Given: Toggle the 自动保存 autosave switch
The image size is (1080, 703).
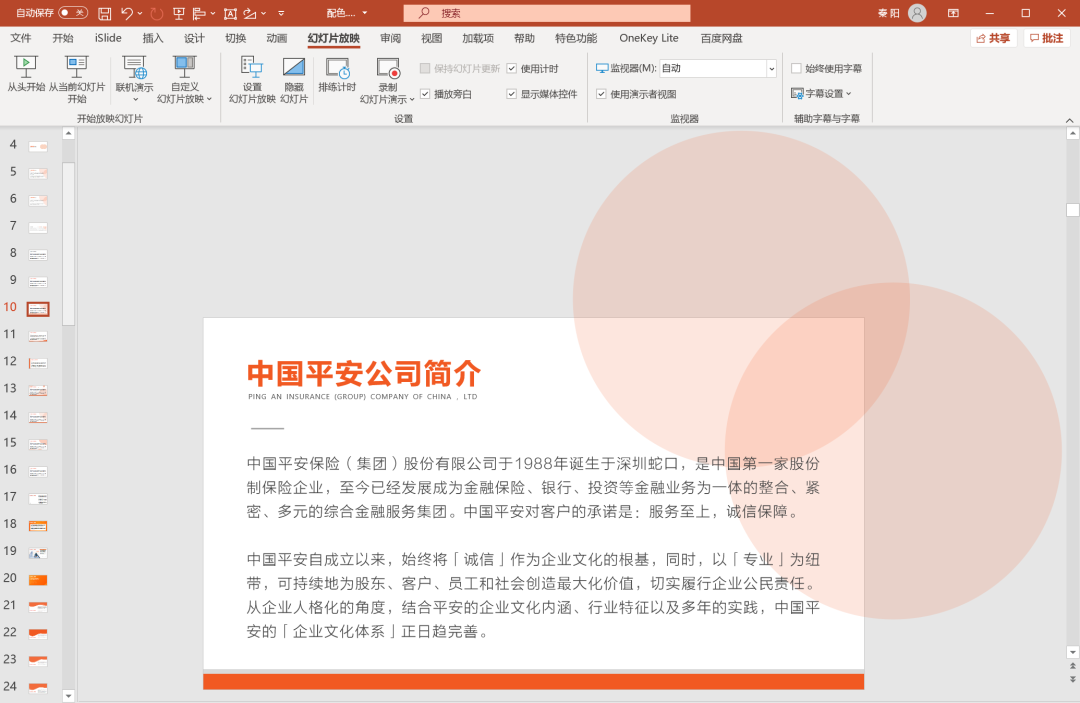Looking at the screenshot, I should click(x=73, y=12).
